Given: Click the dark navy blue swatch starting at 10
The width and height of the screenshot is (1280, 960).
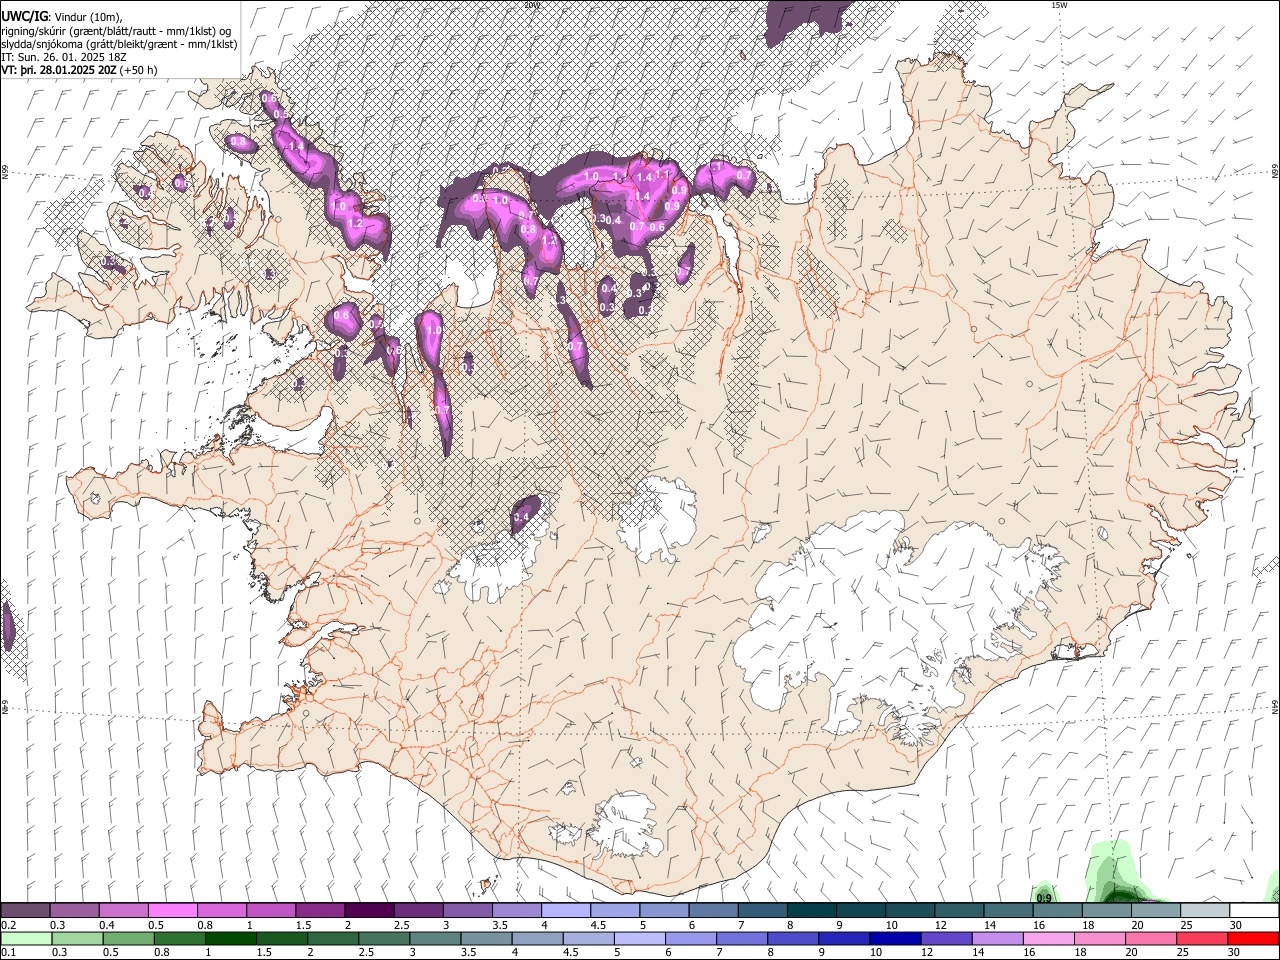Looking at the screenshot, I should (x=895, y=939).
